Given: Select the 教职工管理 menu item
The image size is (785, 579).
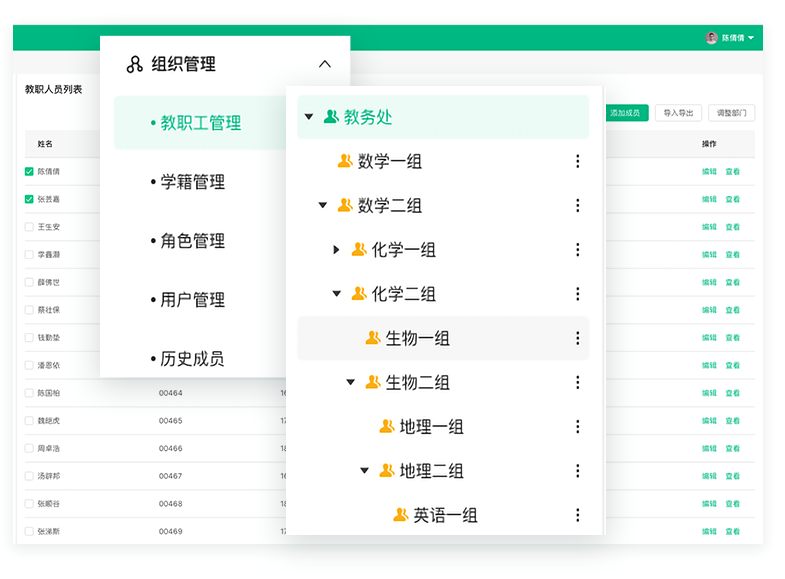Looking at the screenshot, I should pyautogui.click(x=200, y=123).
